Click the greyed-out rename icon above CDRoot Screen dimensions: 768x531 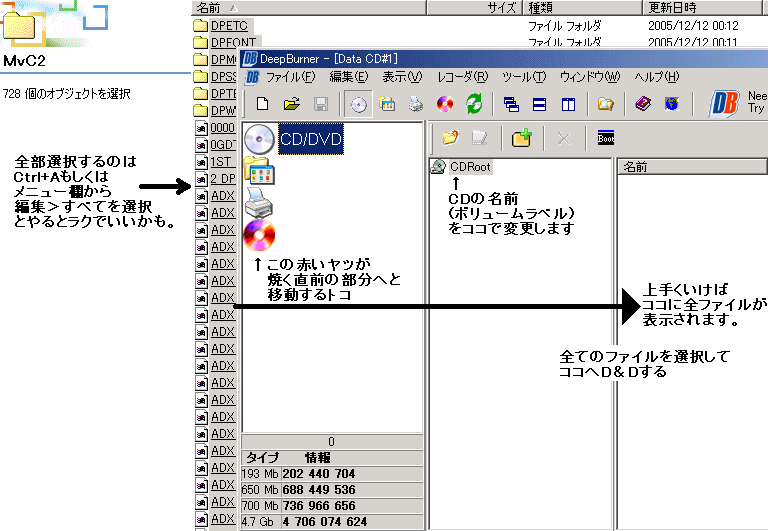coord(479,138)
